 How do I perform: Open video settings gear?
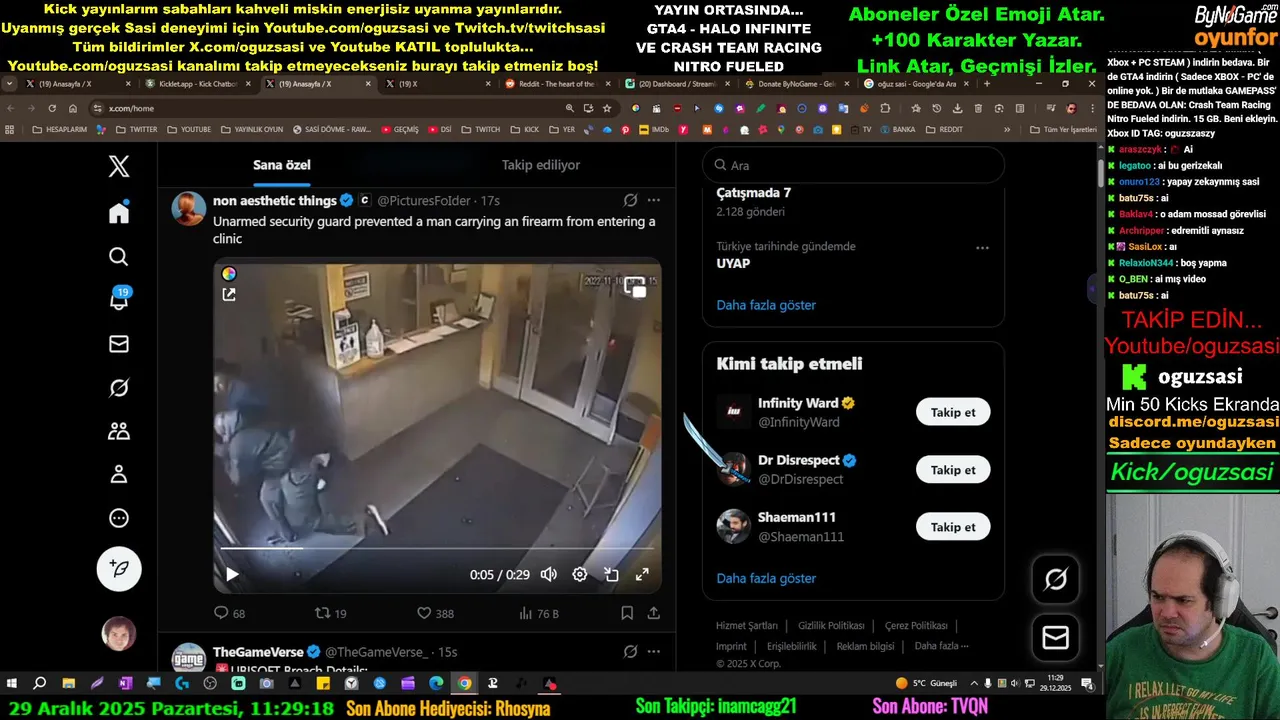pos(579,574)
